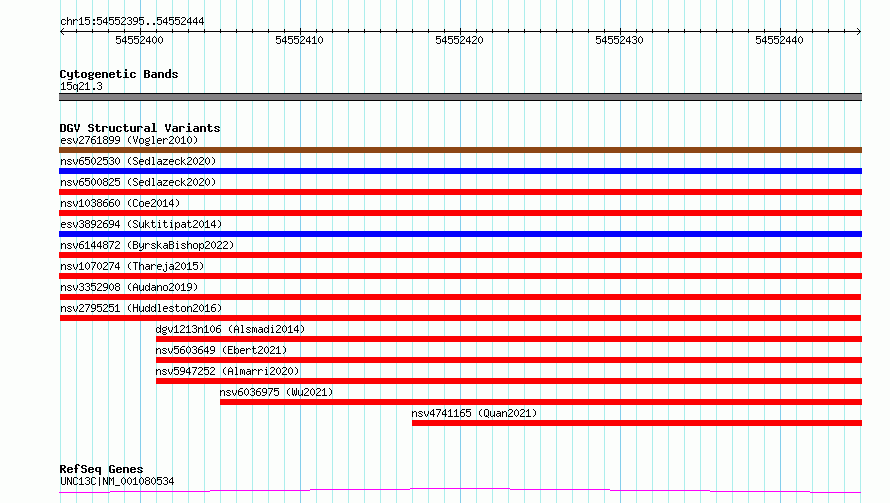This screenshot has height=503, width=890.
Task: Click the red nsv6036975 variant bar
Action: 541,402
